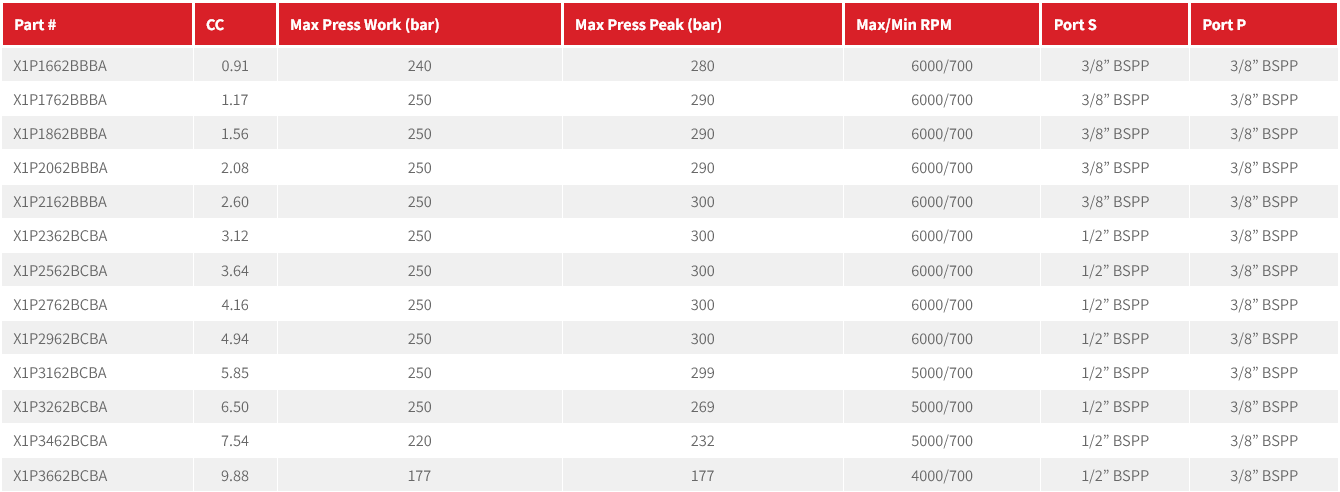Select the 232 peak pressure cell
The height and width of the screenshot is (492, 1340).
click(703, 441)
